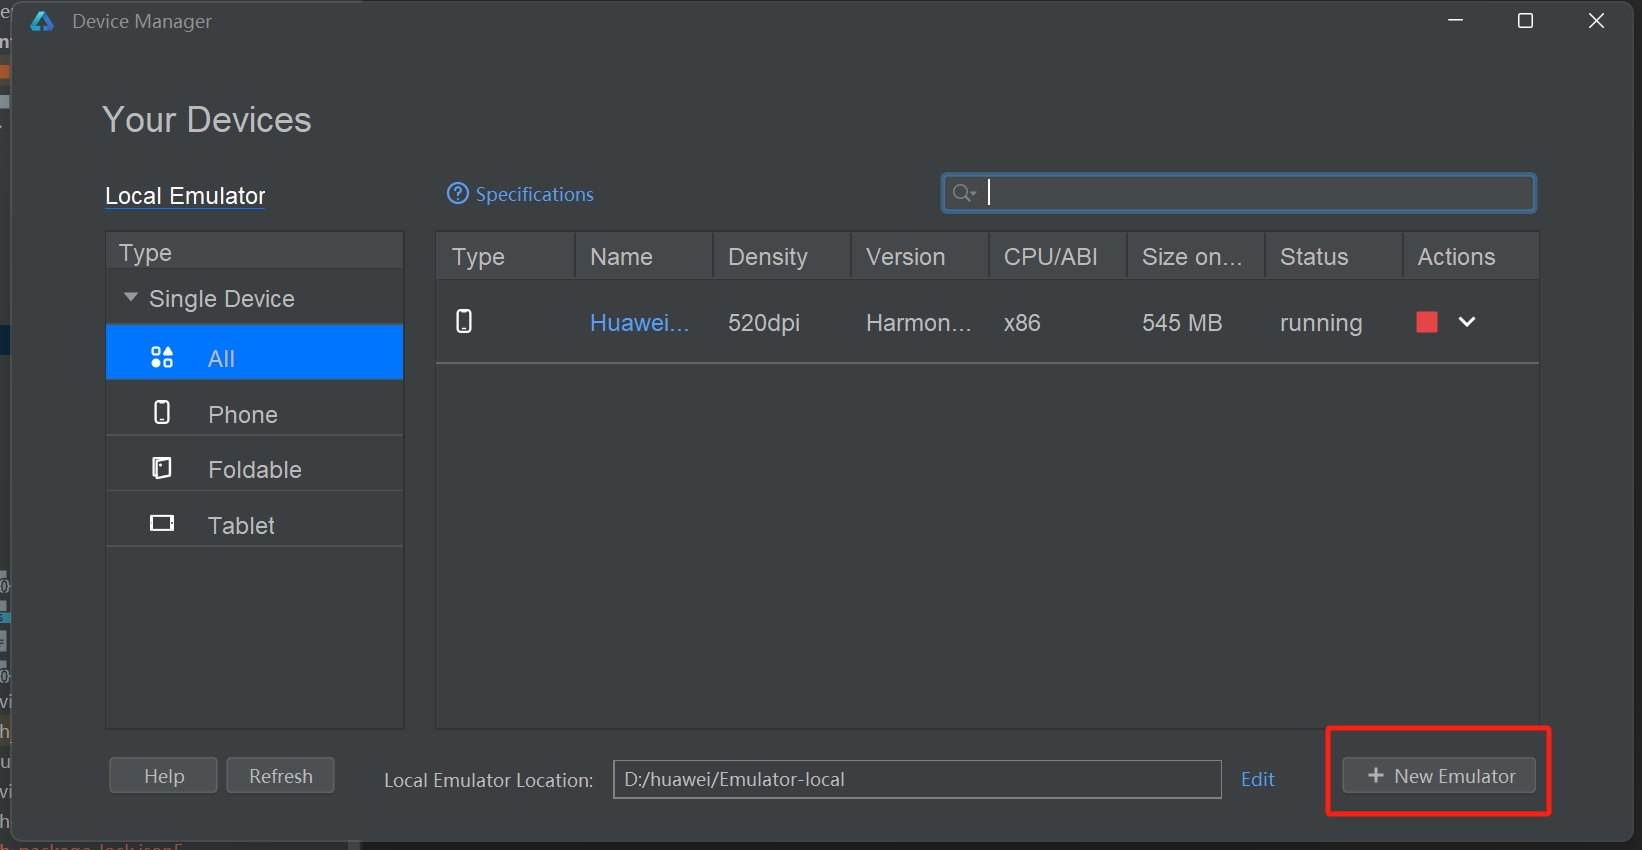Click the All grid icon in type list

[x=162, y=357]
